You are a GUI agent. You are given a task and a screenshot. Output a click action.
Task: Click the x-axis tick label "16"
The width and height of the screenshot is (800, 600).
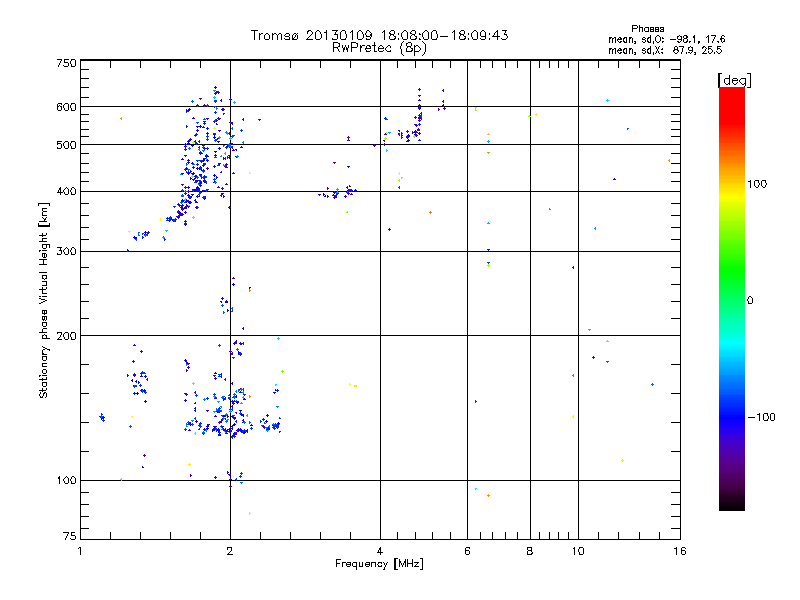pos(680,551)
